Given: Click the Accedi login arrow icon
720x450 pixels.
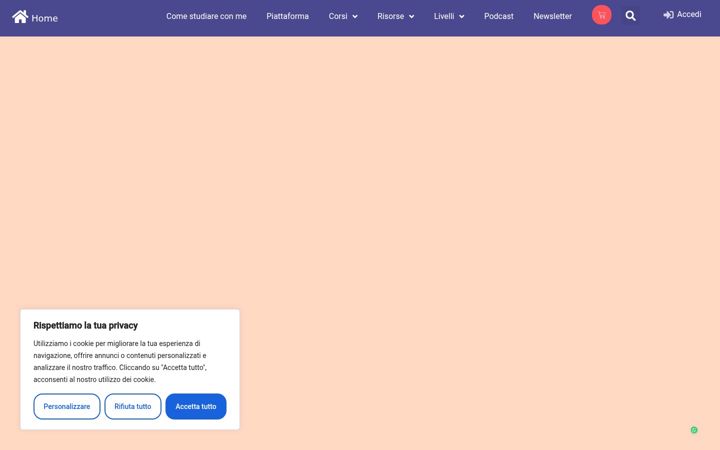Looking at the screenshot, I should [x=668, y=15].
